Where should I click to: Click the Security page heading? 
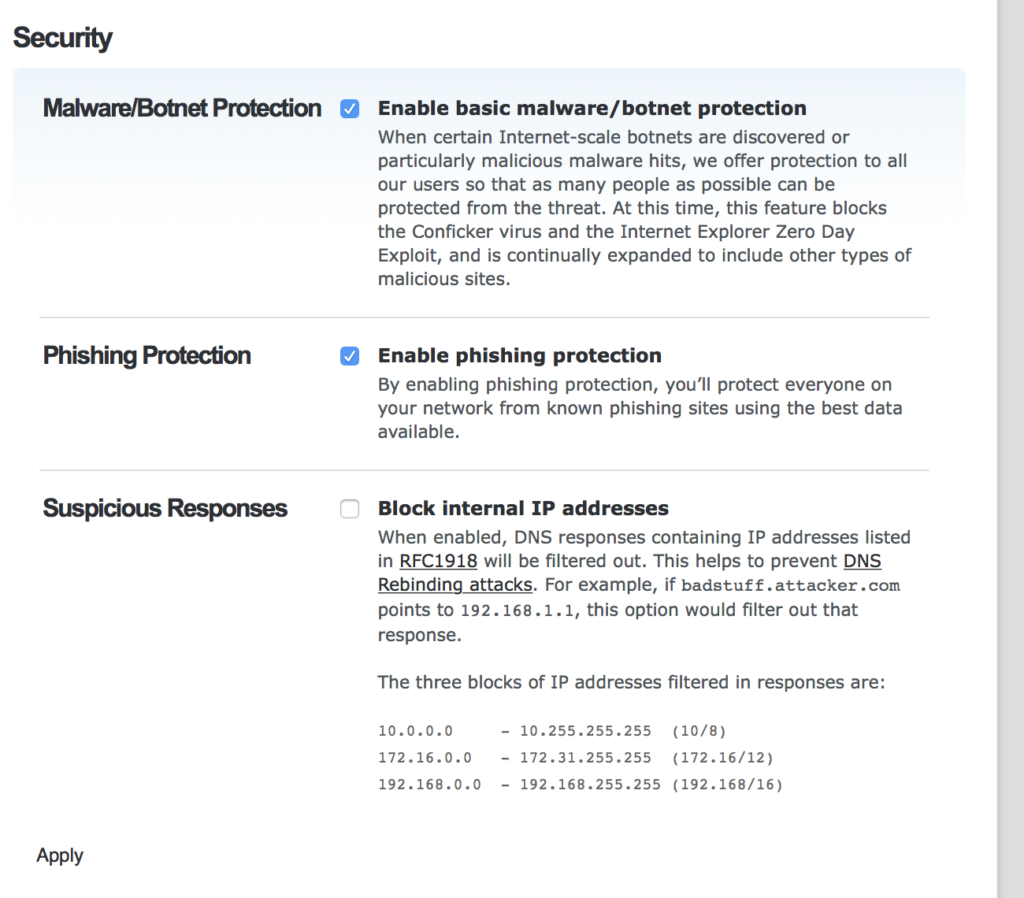click(x=62, y=38)
